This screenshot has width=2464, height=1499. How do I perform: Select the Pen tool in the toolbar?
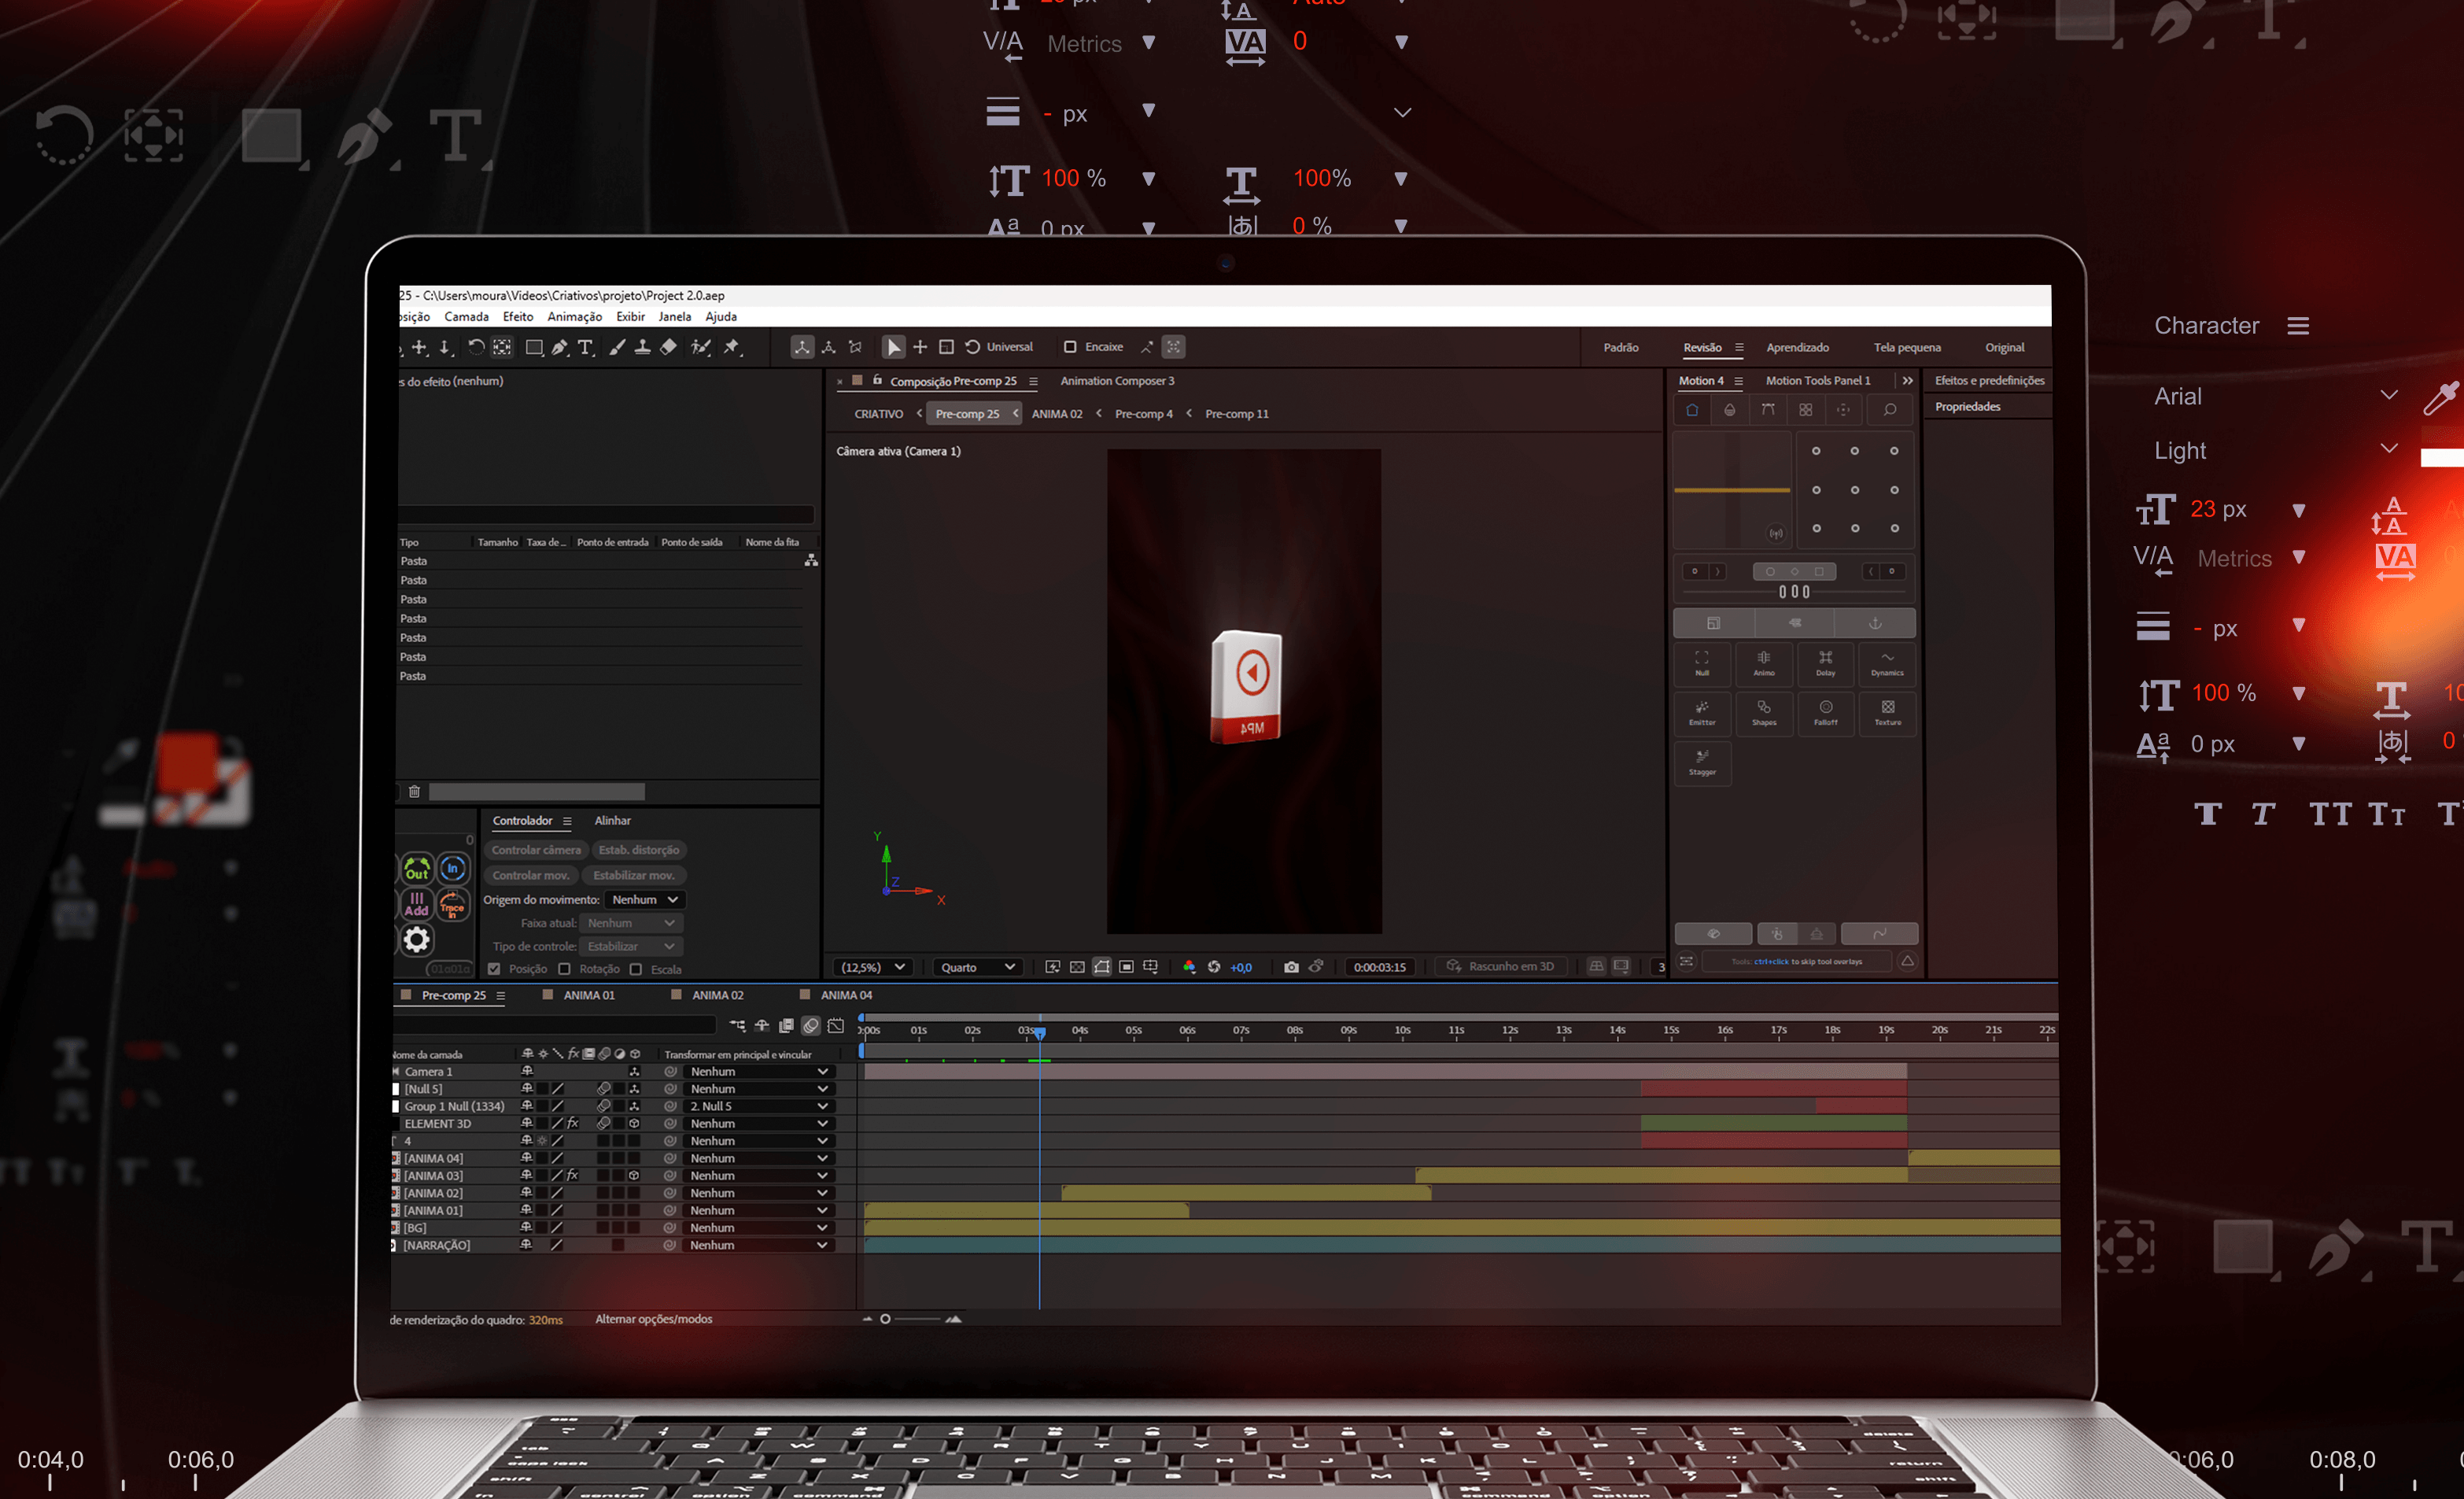click(x=559, y=347)
